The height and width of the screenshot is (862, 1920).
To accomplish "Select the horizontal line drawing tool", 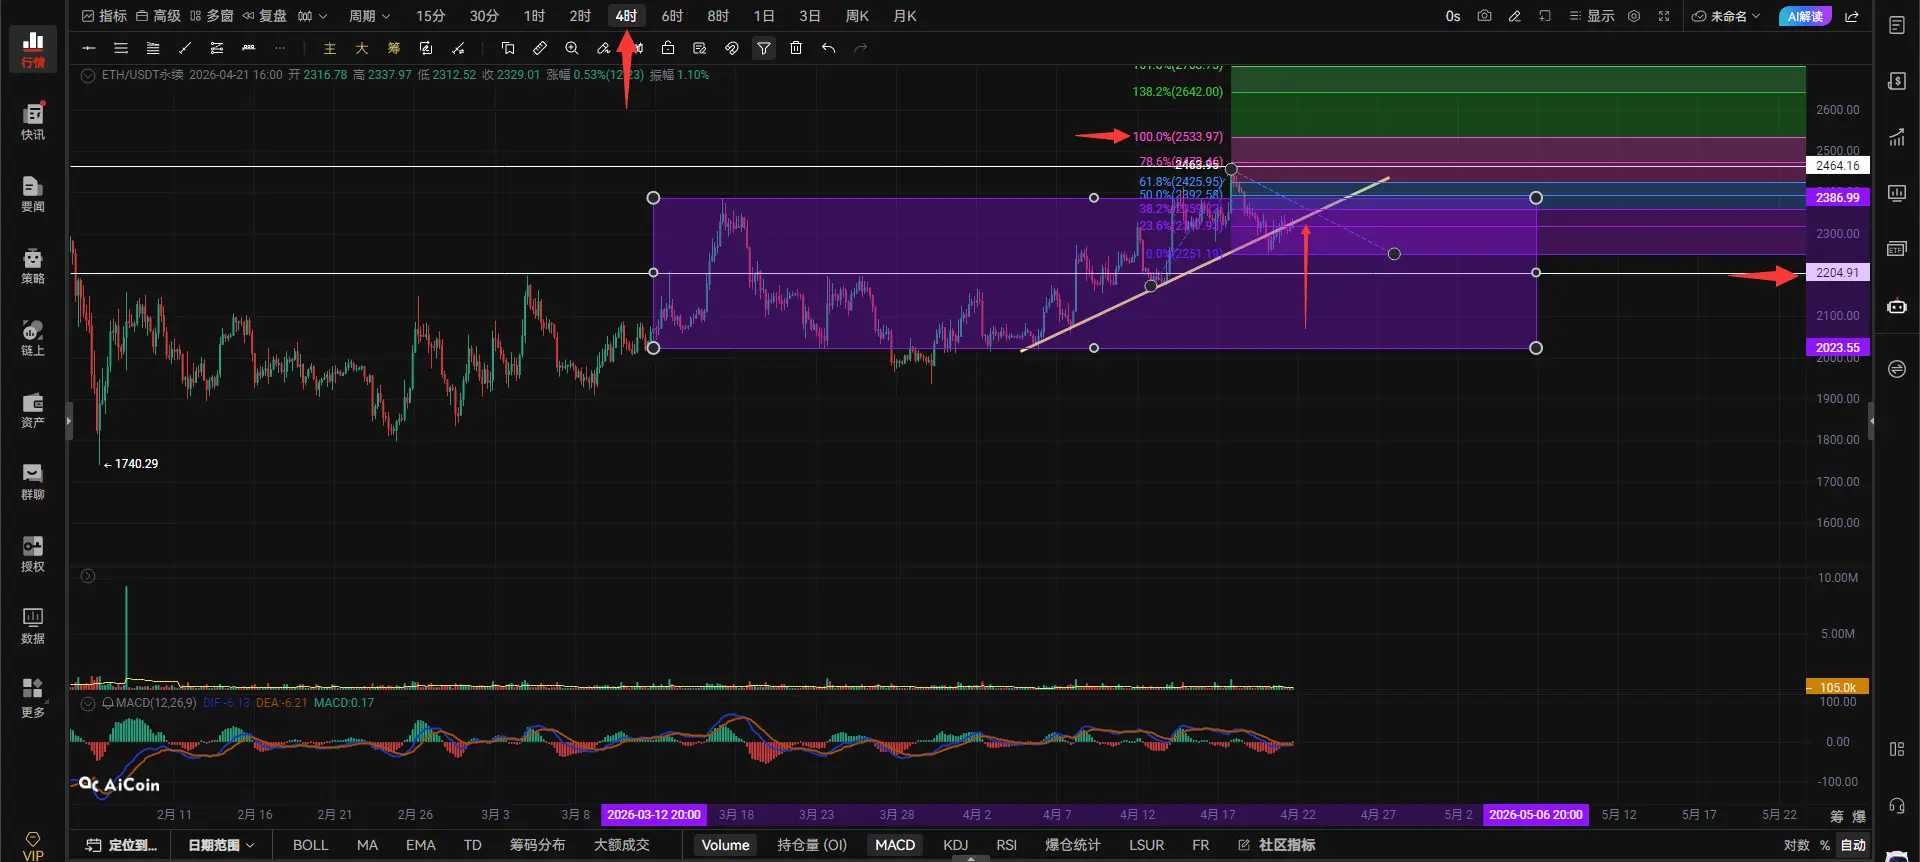I will coord(89,48).
